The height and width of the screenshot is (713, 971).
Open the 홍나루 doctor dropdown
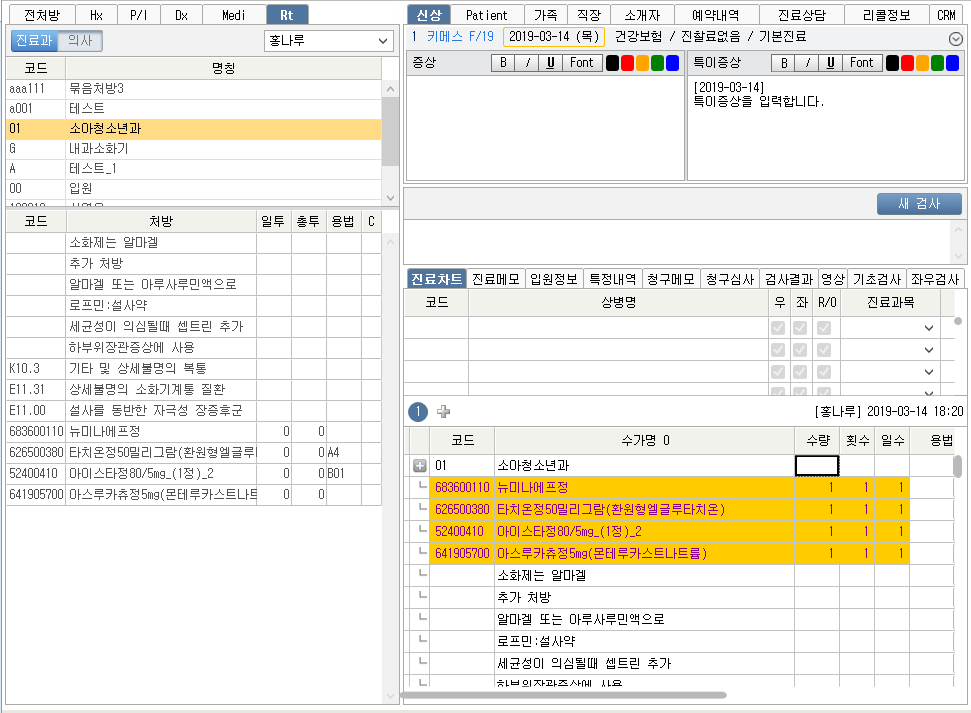coord(328,41)
